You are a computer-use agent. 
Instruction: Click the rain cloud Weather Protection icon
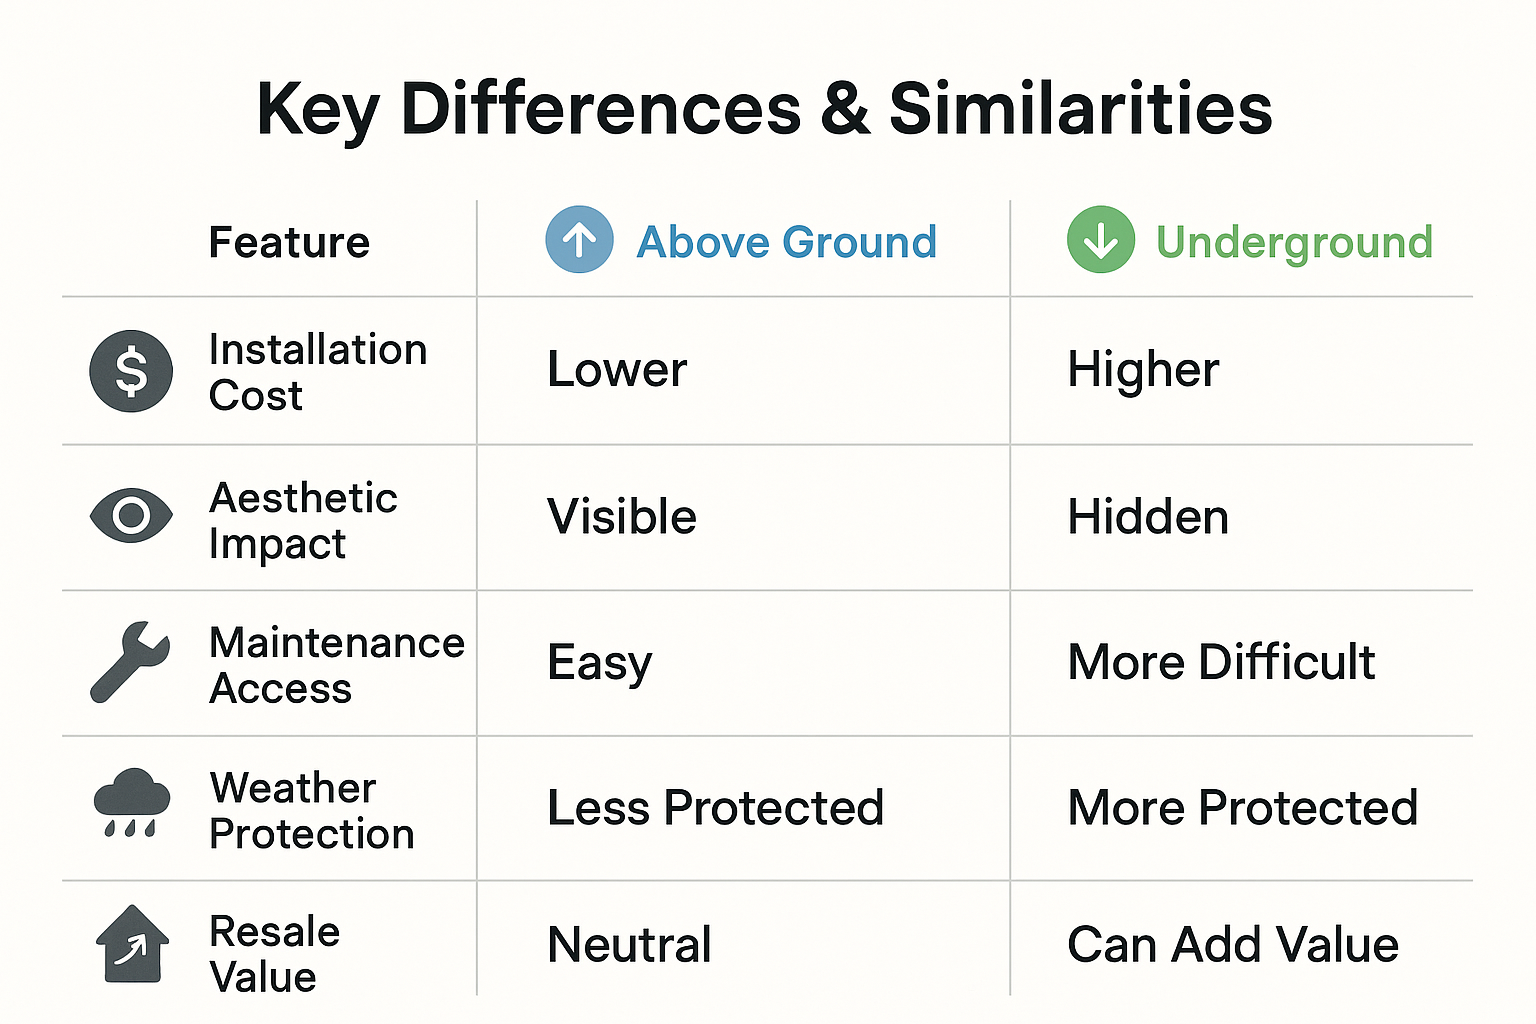tap(131, 802)
